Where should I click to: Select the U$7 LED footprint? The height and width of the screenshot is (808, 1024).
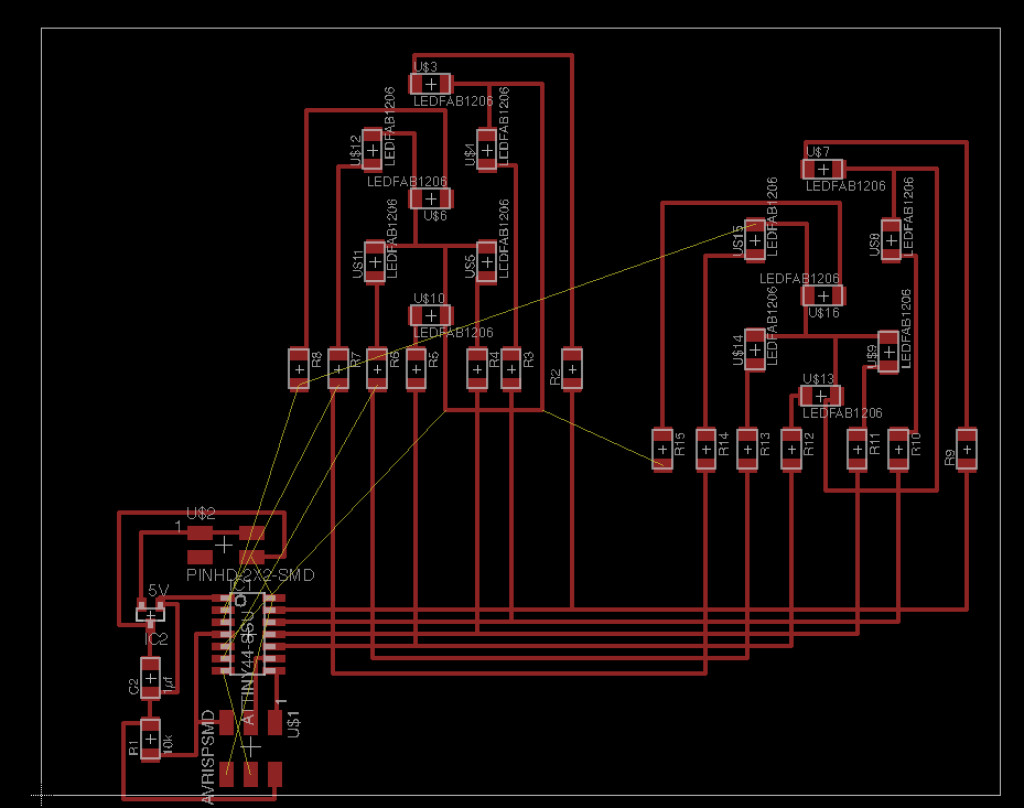pos(823,169)
